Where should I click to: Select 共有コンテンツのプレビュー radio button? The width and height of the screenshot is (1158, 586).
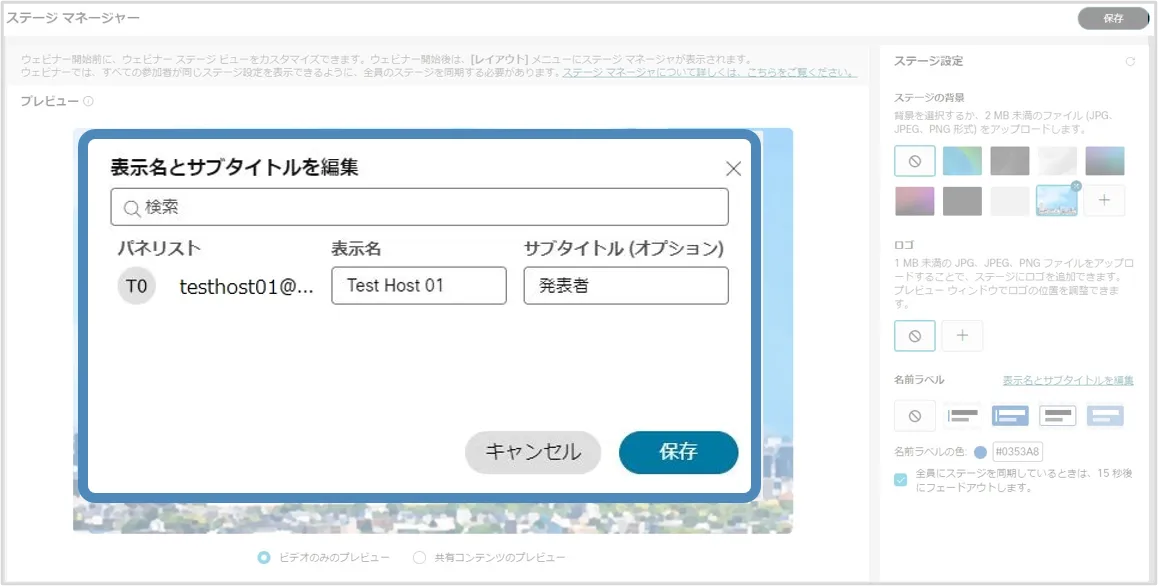[420, 557]
